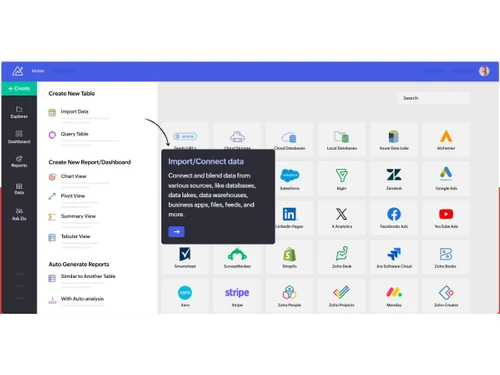Viewport: 500px width, 375px height.
Task: Select the Jira Software Cloud connector
Action: pos(394,257)
